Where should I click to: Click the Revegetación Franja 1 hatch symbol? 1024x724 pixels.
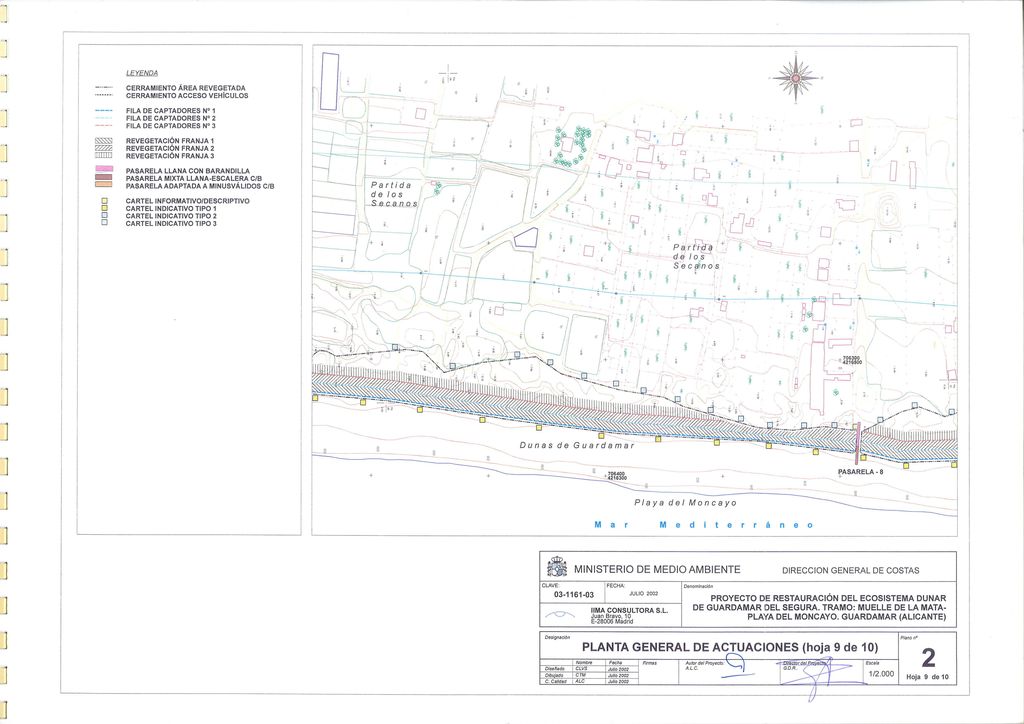point(103,142)
